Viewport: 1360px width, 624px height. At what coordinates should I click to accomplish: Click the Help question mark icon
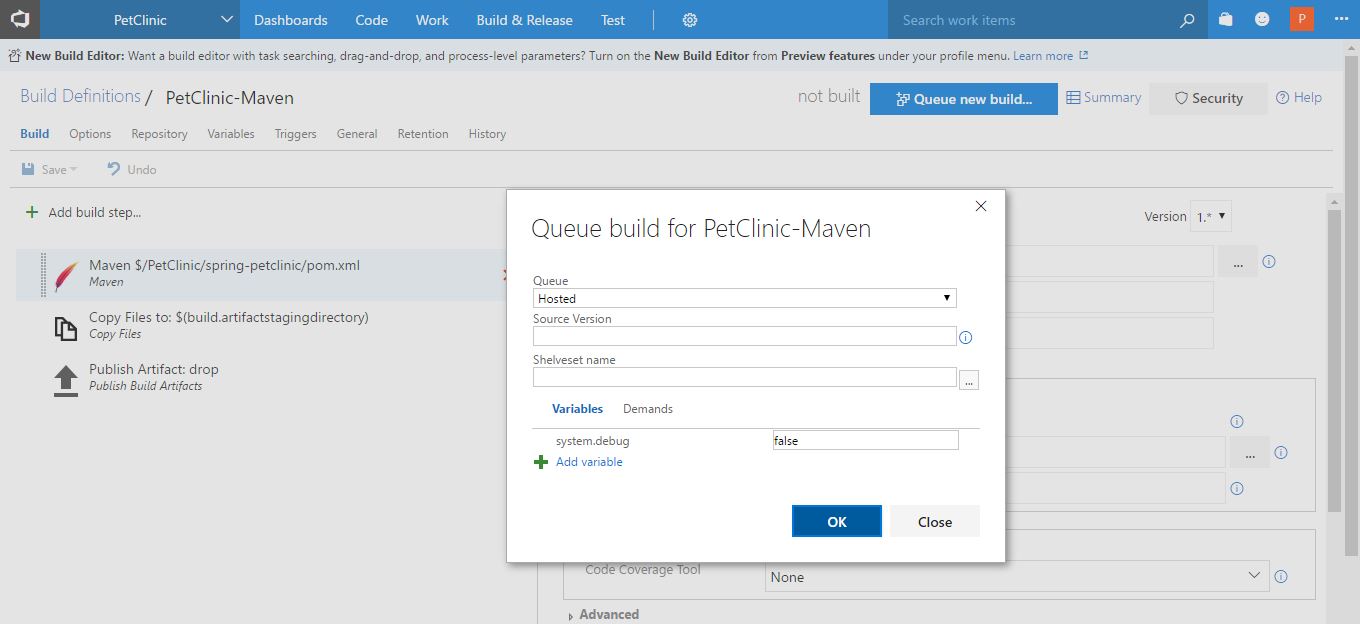pyautogui.click(x=1282, y=97)
